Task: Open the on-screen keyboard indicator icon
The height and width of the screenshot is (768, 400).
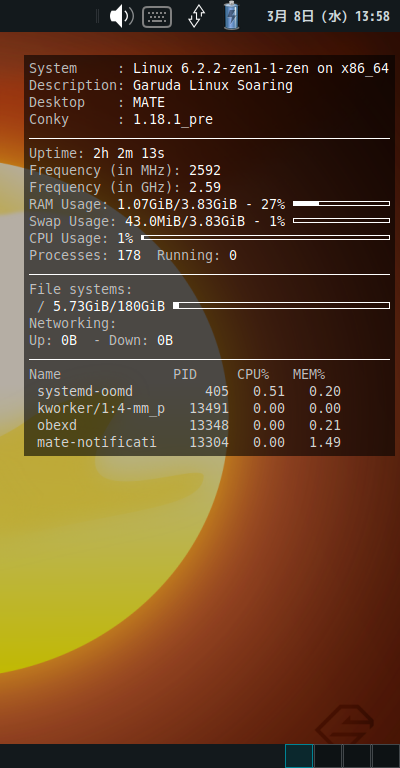Action: (x=157, y=17)
